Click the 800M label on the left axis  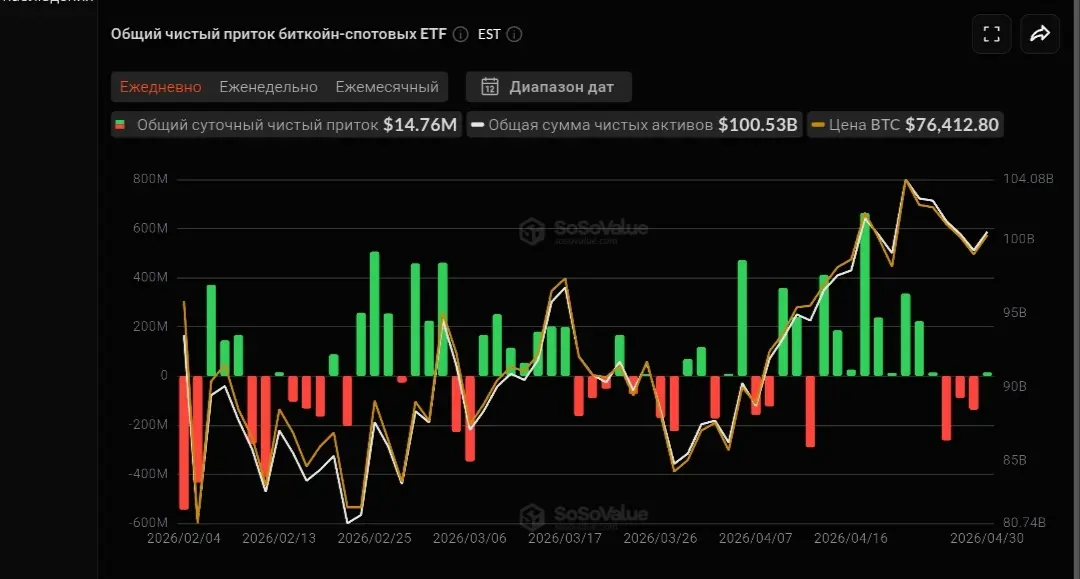(x=150, y=179)
